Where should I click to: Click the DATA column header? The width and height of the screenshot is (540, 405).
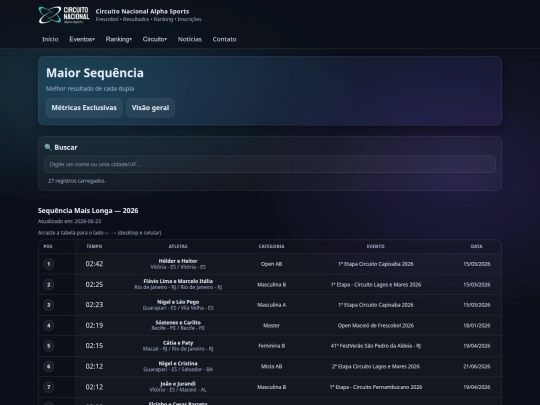(x=477, y=246)
